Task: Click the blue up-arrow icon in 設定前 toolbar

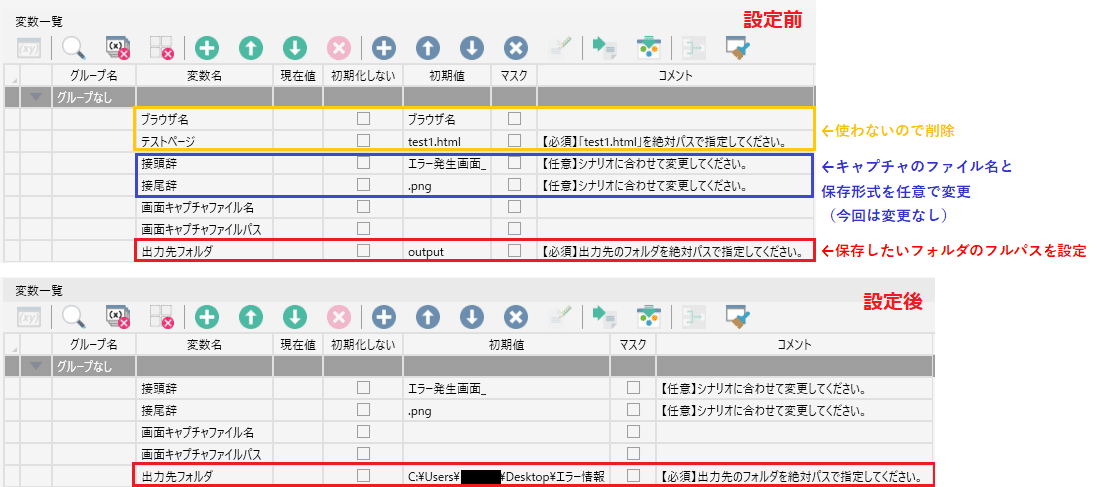Action: tap(427, 48)
